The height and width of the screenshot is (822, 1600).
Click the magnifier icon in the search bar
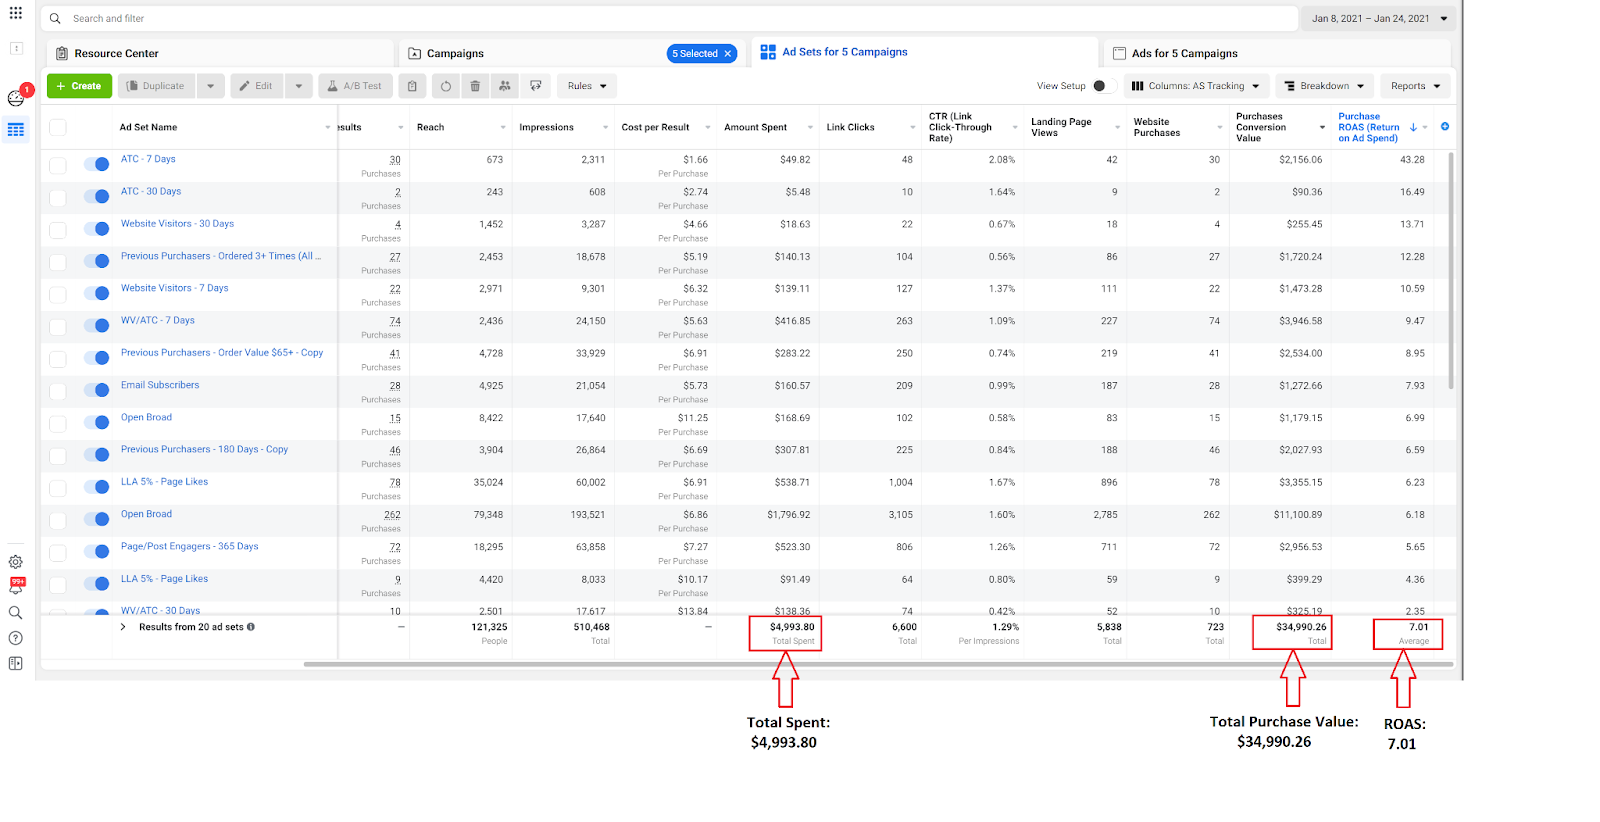point(55,18)
